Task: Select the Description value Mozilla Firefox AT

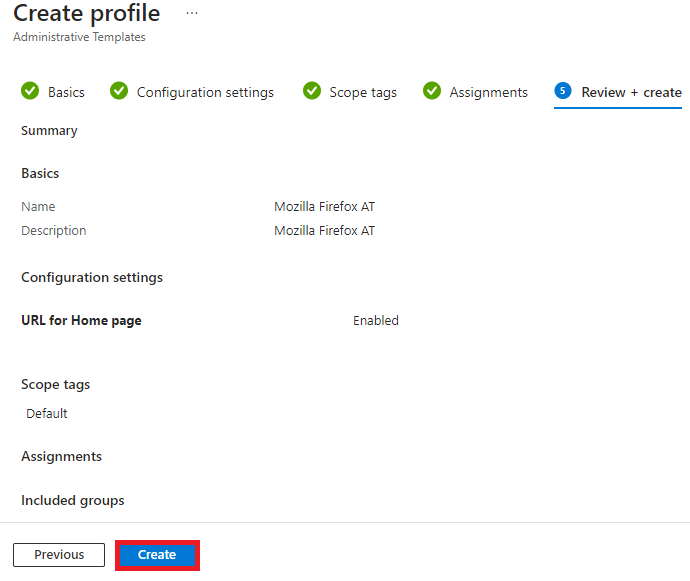Action: click(324, 230)
